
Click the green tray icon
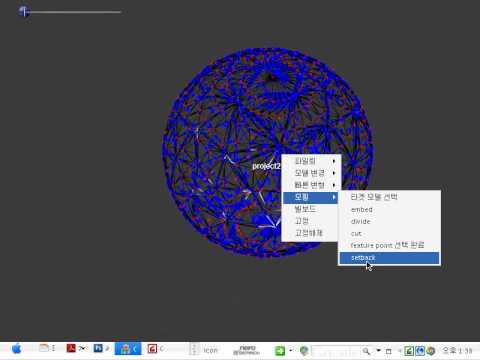(409, 351)
